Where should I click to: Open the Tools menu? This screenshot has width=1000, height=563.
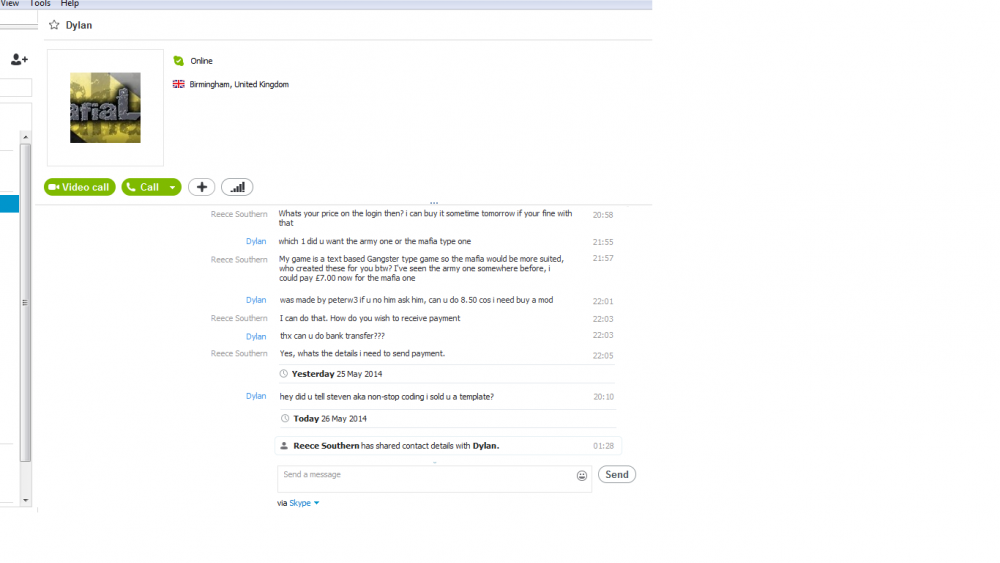click(x=40, y=4)
